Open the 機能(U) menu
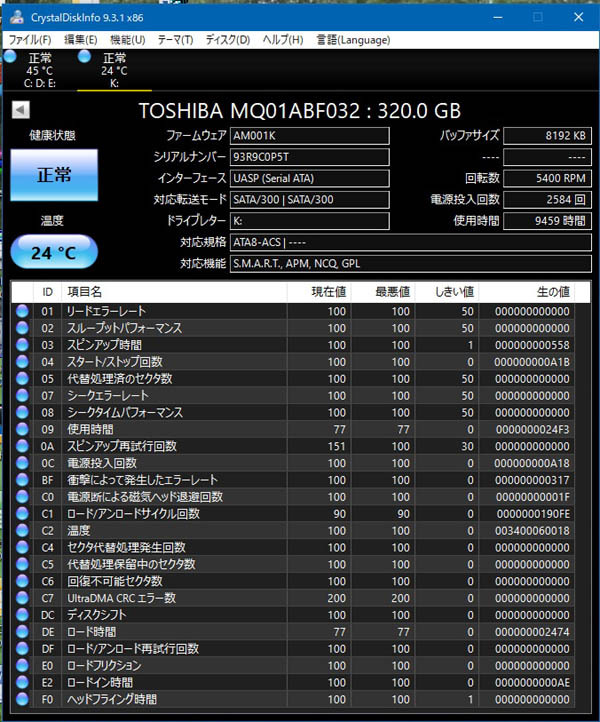This screenshot has height=722, width=600. pos(128,40)
